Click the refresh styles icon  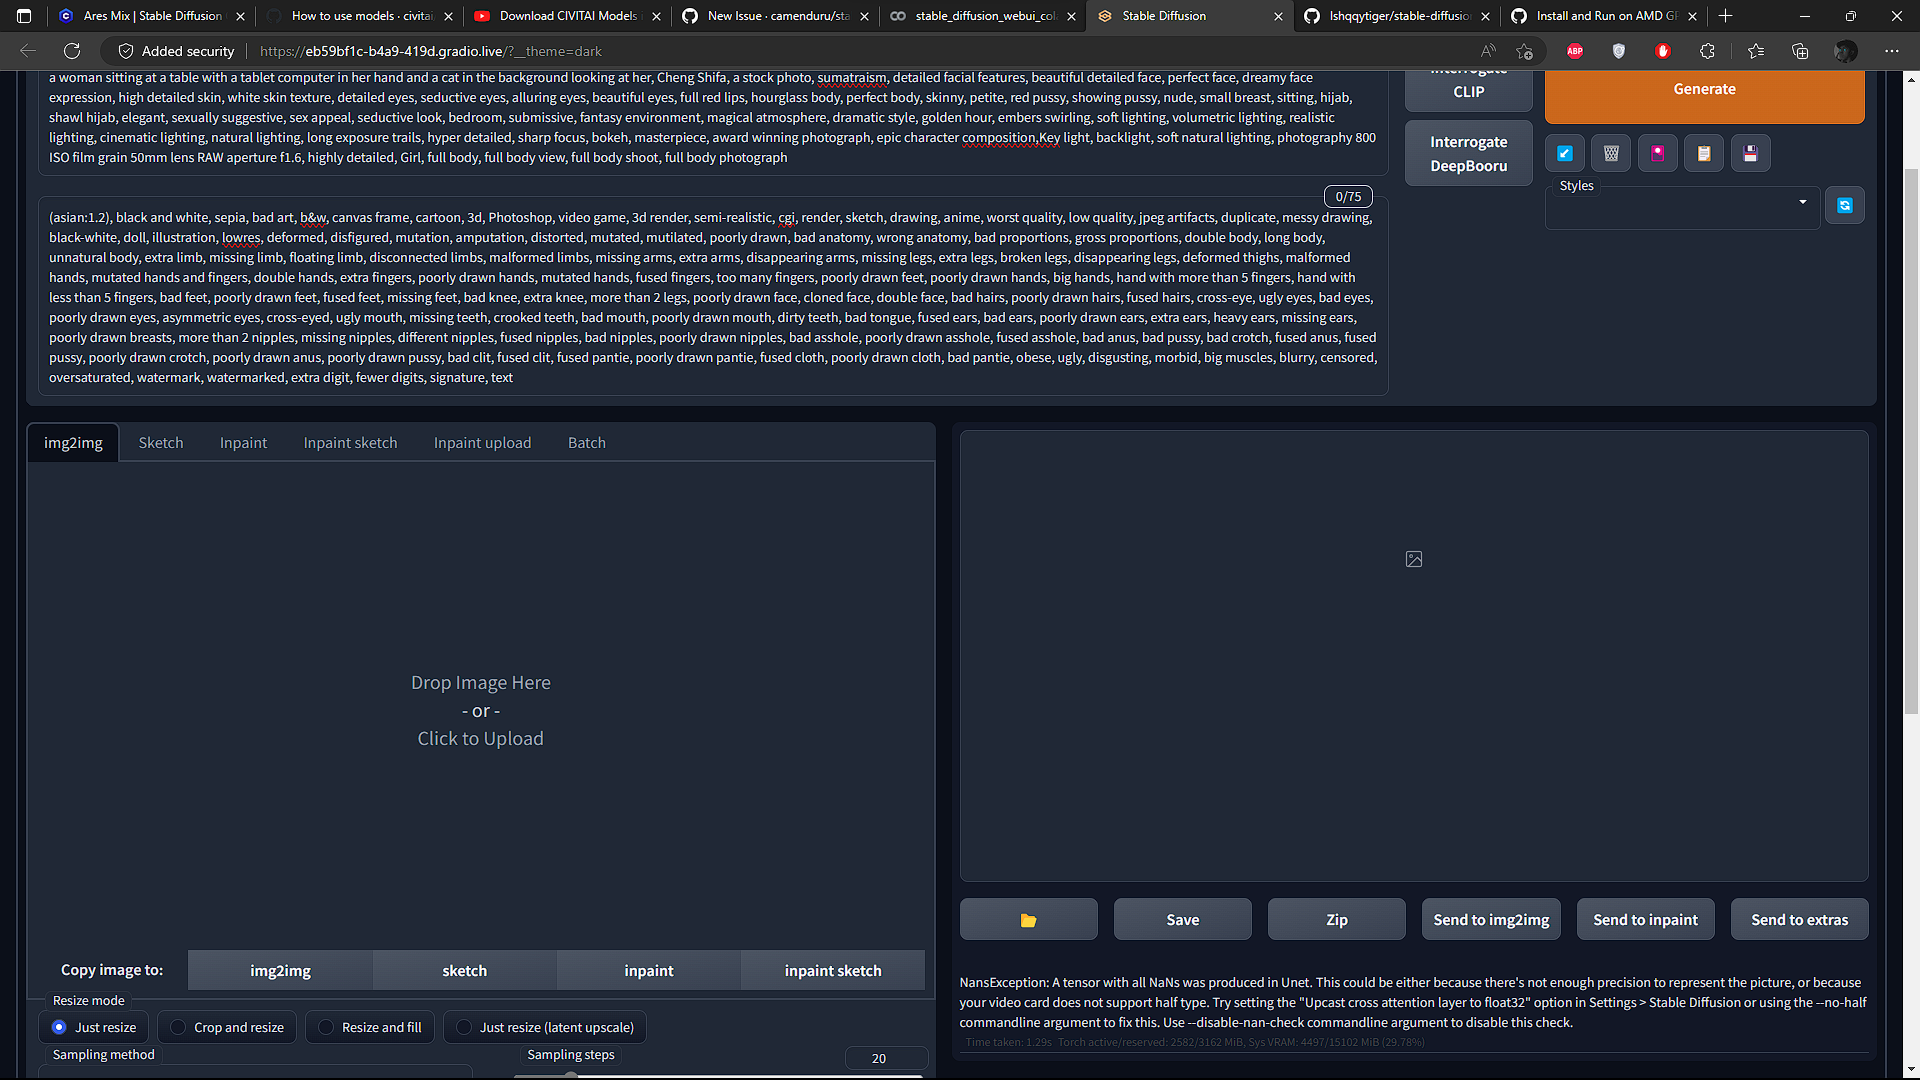[x=1845, y=205]
